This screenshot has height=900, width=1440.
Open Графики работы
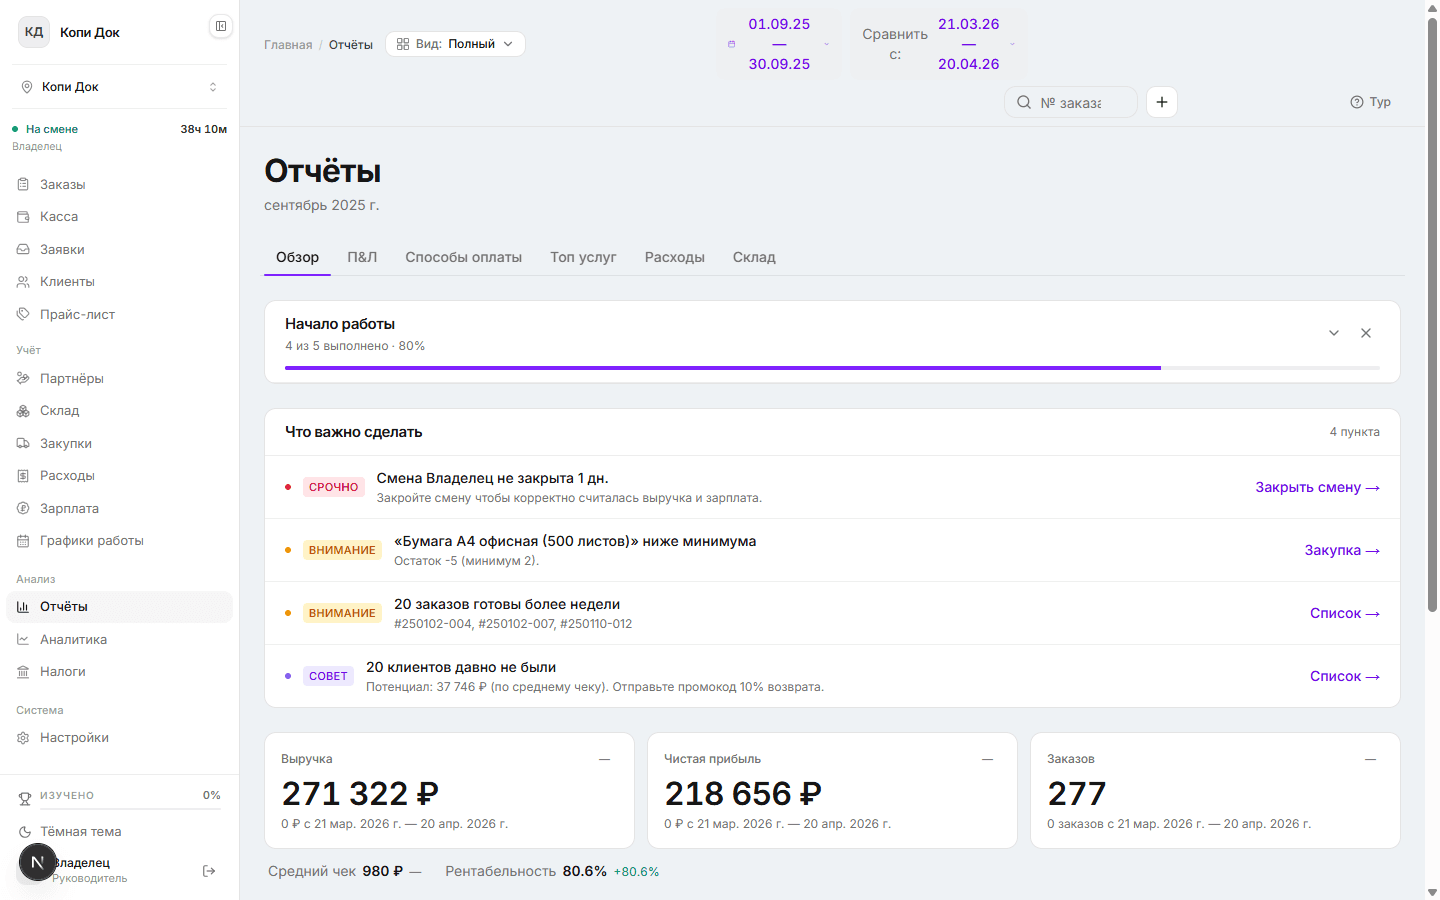(x=120, y=541)
